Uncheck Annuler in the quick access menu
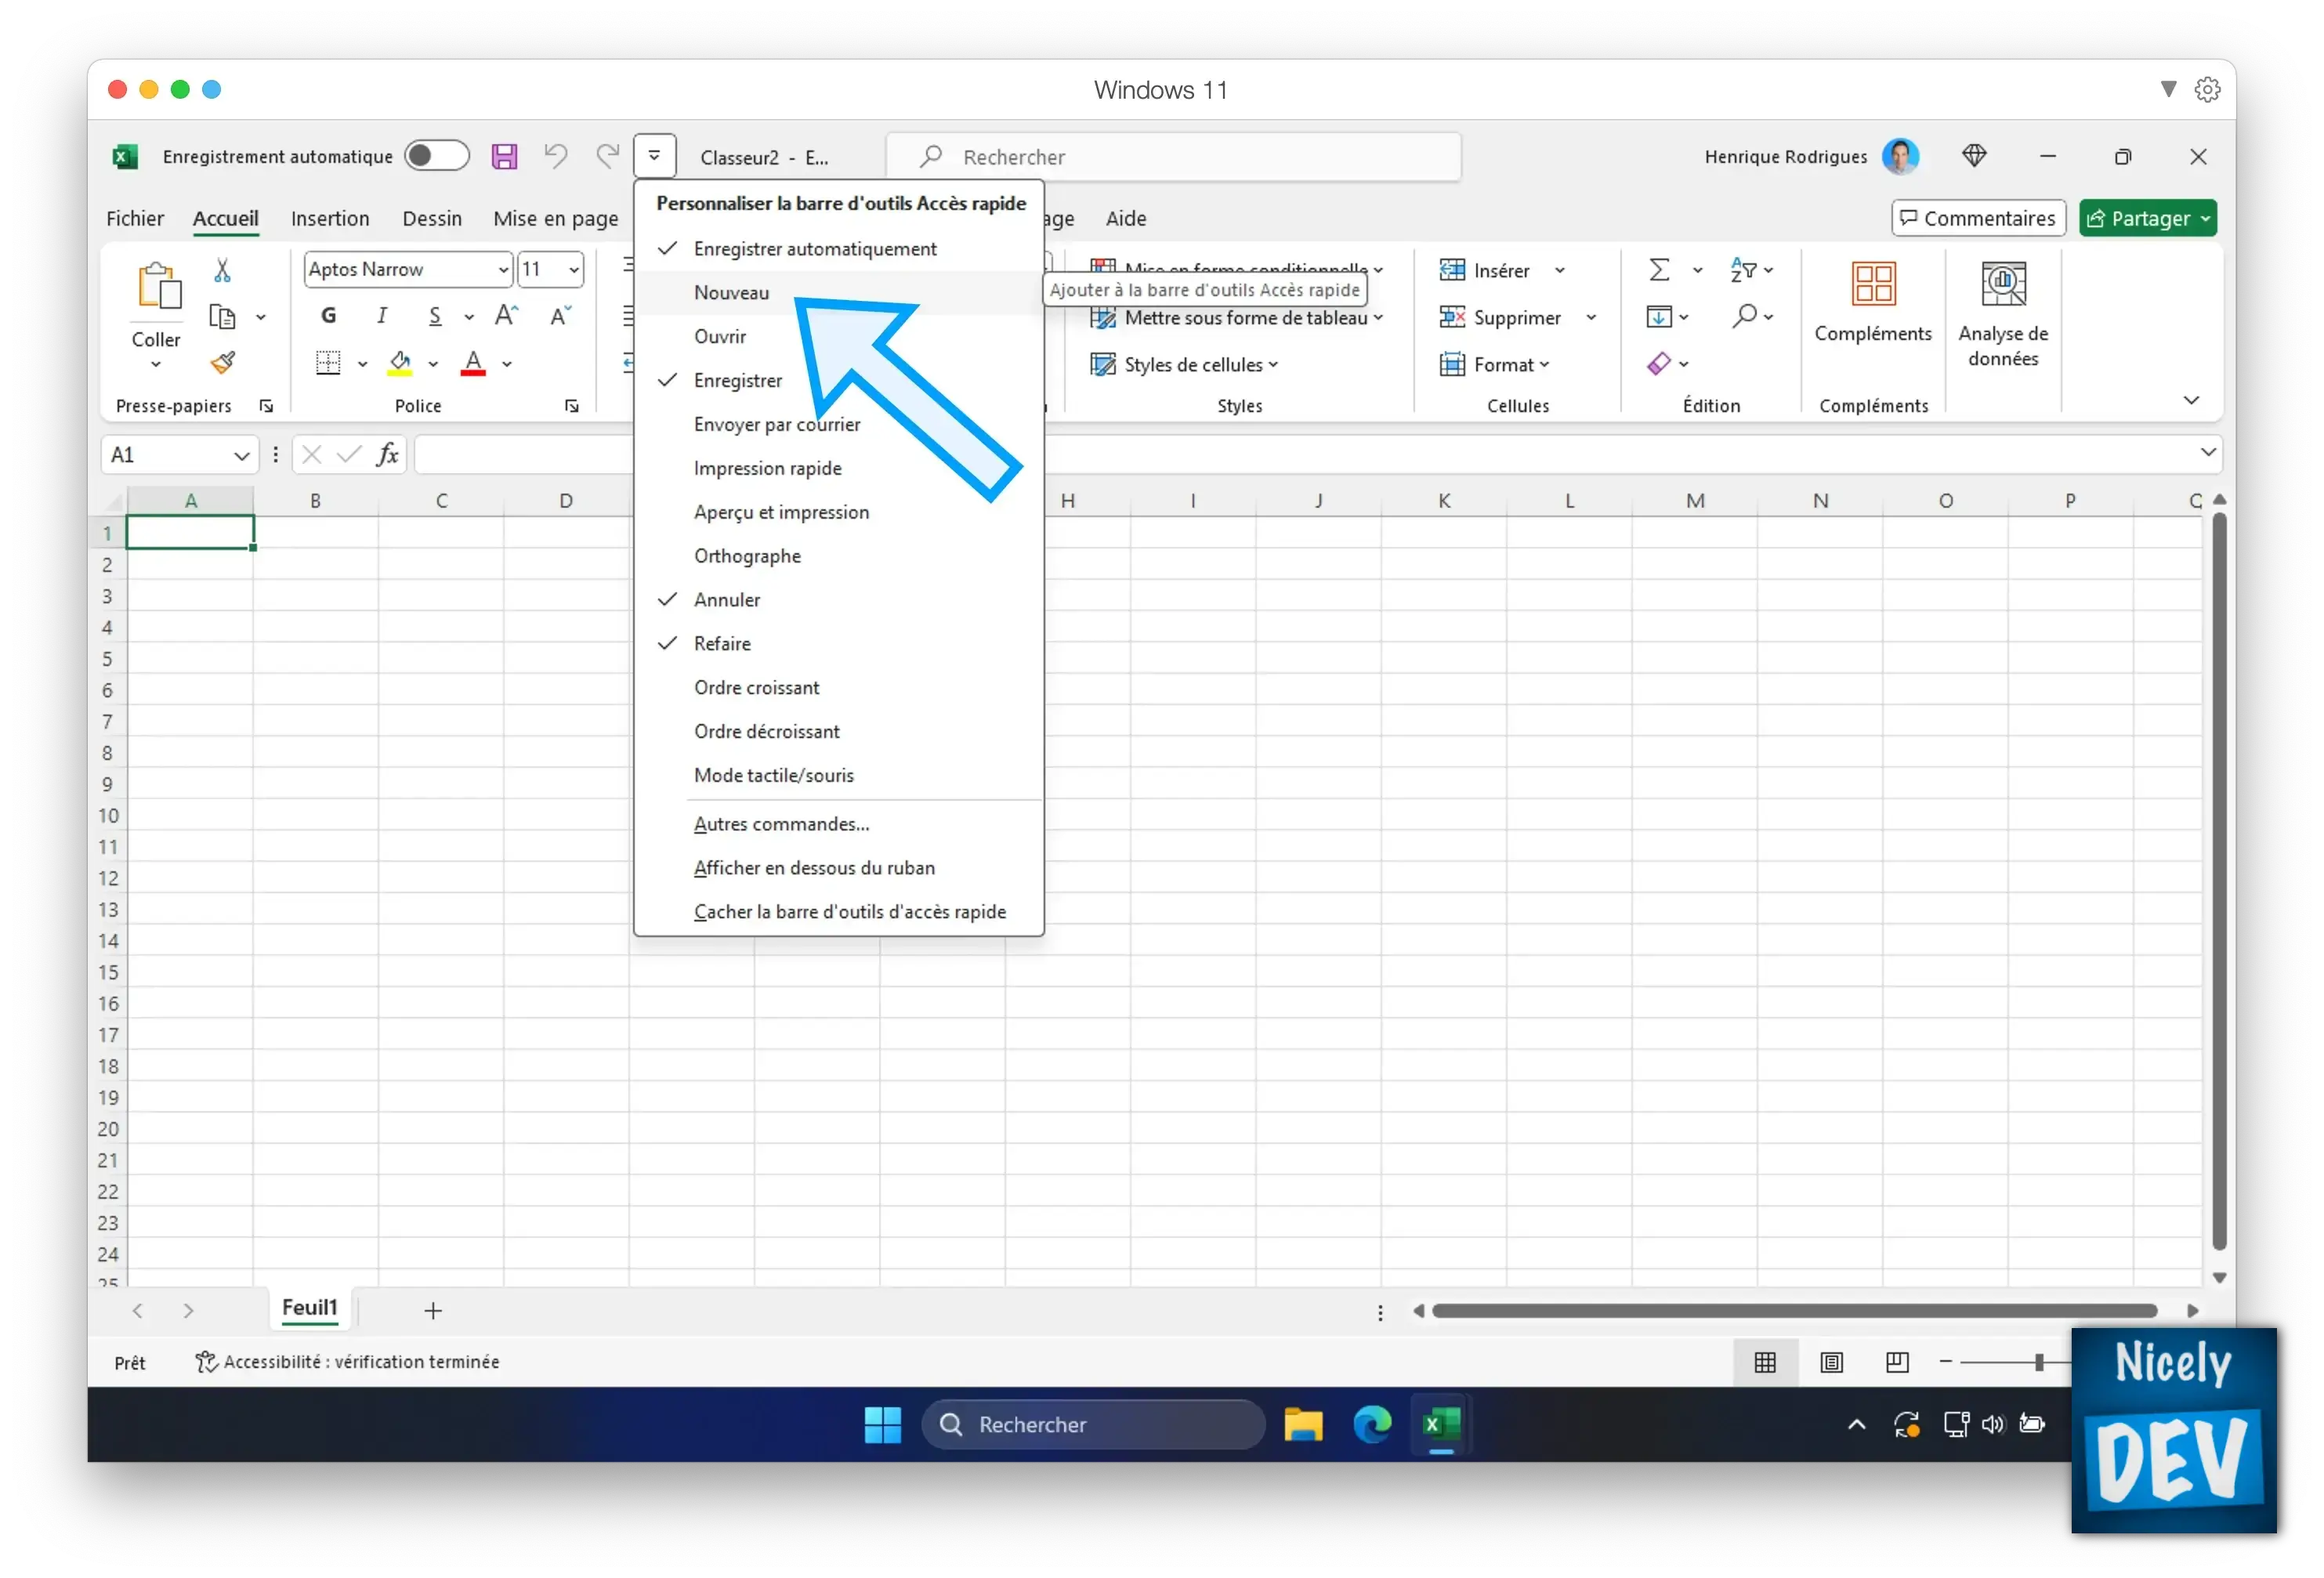Viewport: 2324px width, 1578px height. (x=838, y=600)
